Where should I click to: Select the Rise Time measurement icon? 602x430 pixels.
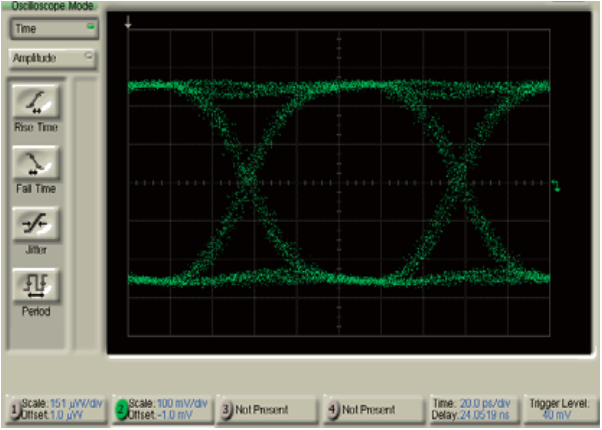coord(36,101)
